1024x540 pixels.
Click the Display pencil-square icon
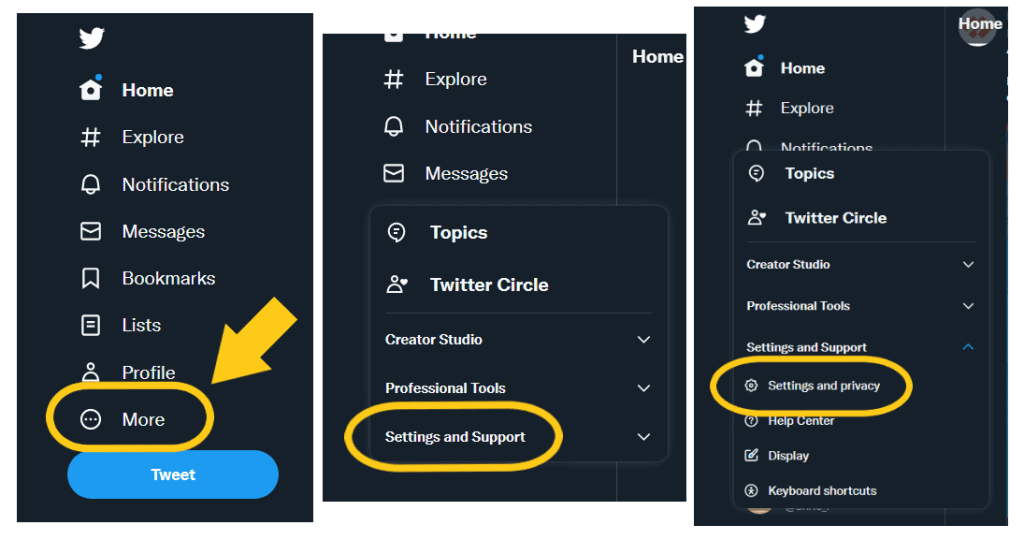752,456
